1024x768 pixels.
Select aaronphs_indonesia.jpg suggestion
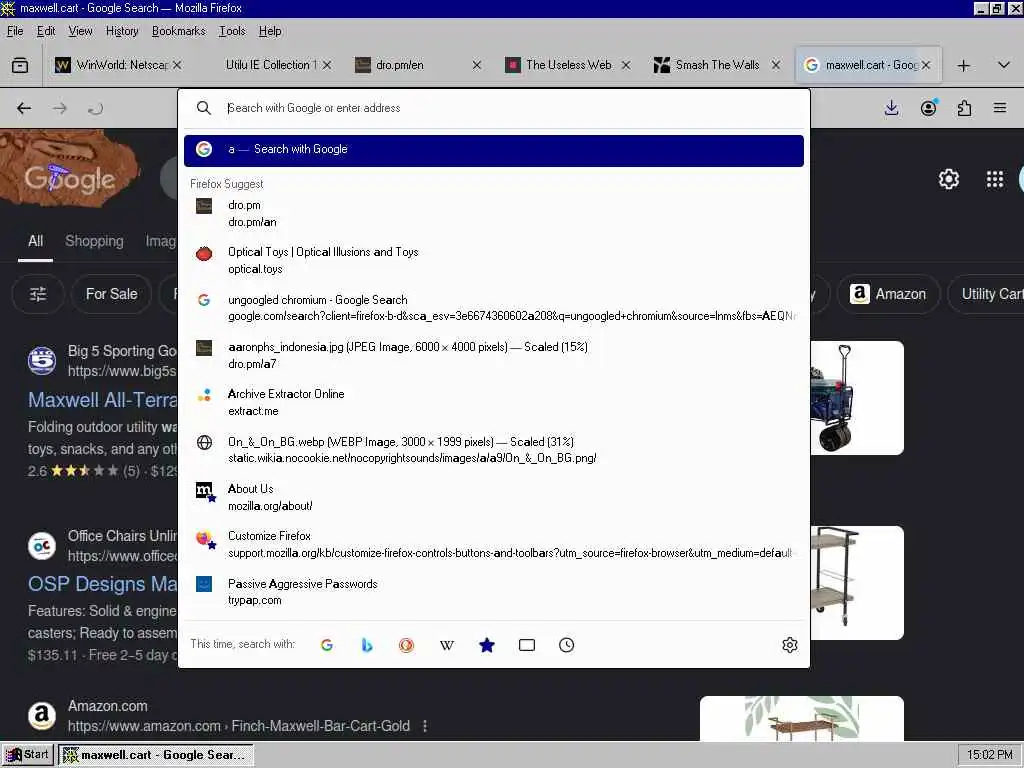494,355
